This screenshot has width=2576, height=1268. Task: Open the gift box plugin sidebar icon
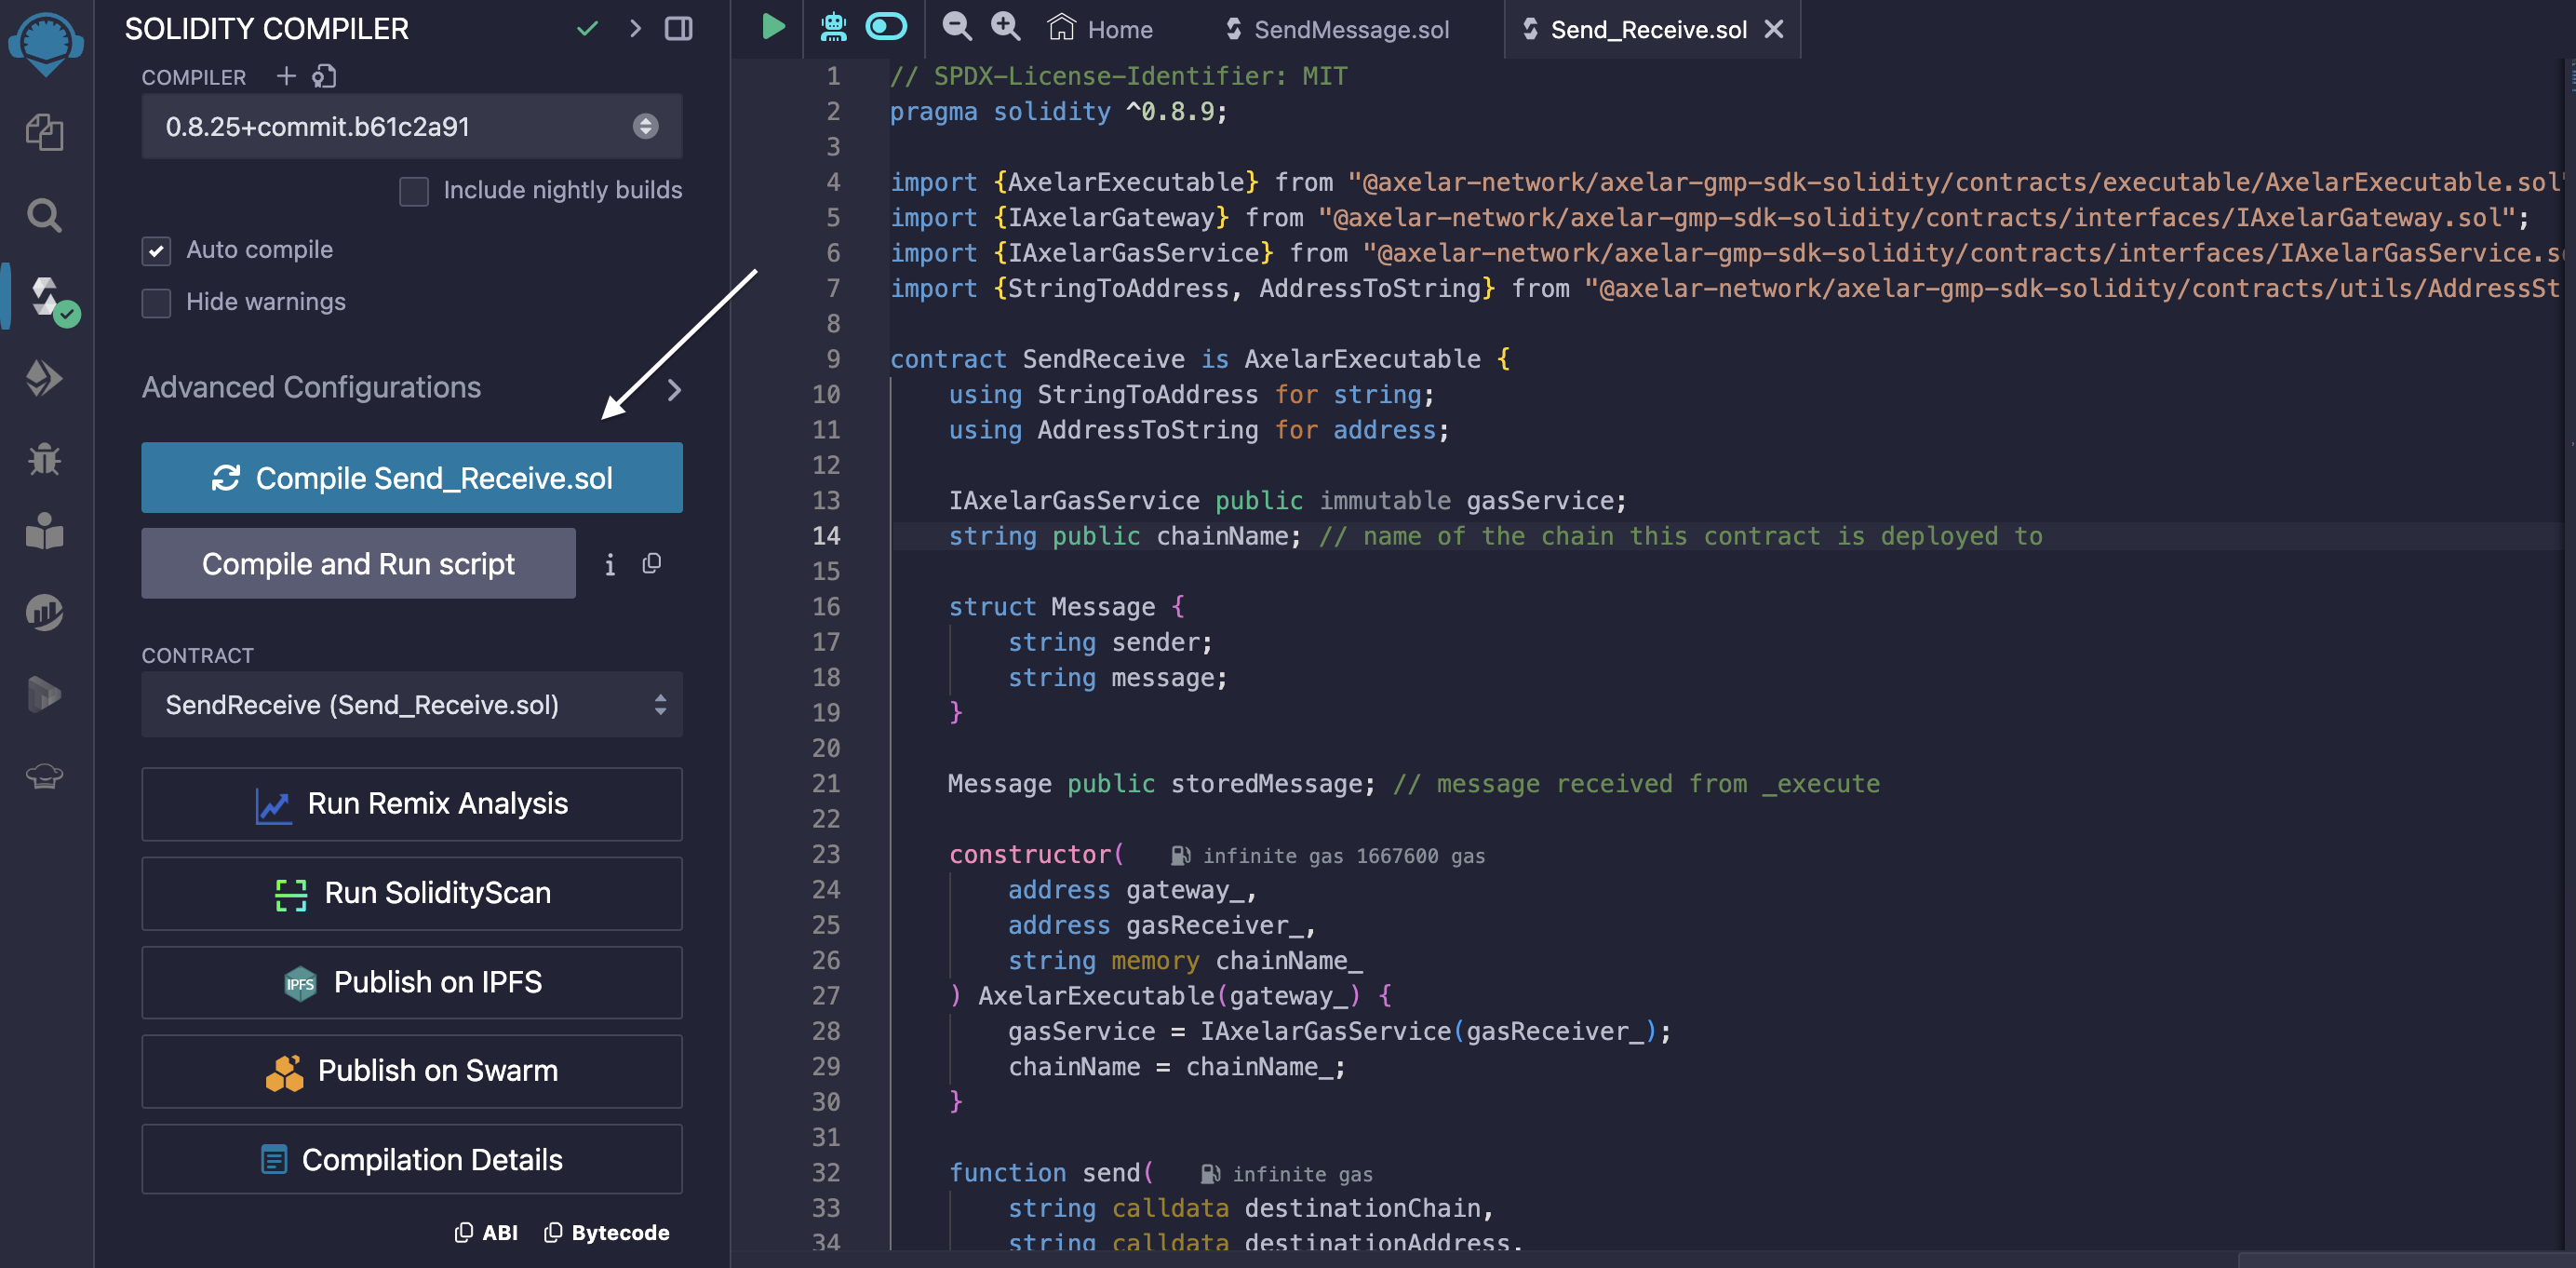pos(45,531)
